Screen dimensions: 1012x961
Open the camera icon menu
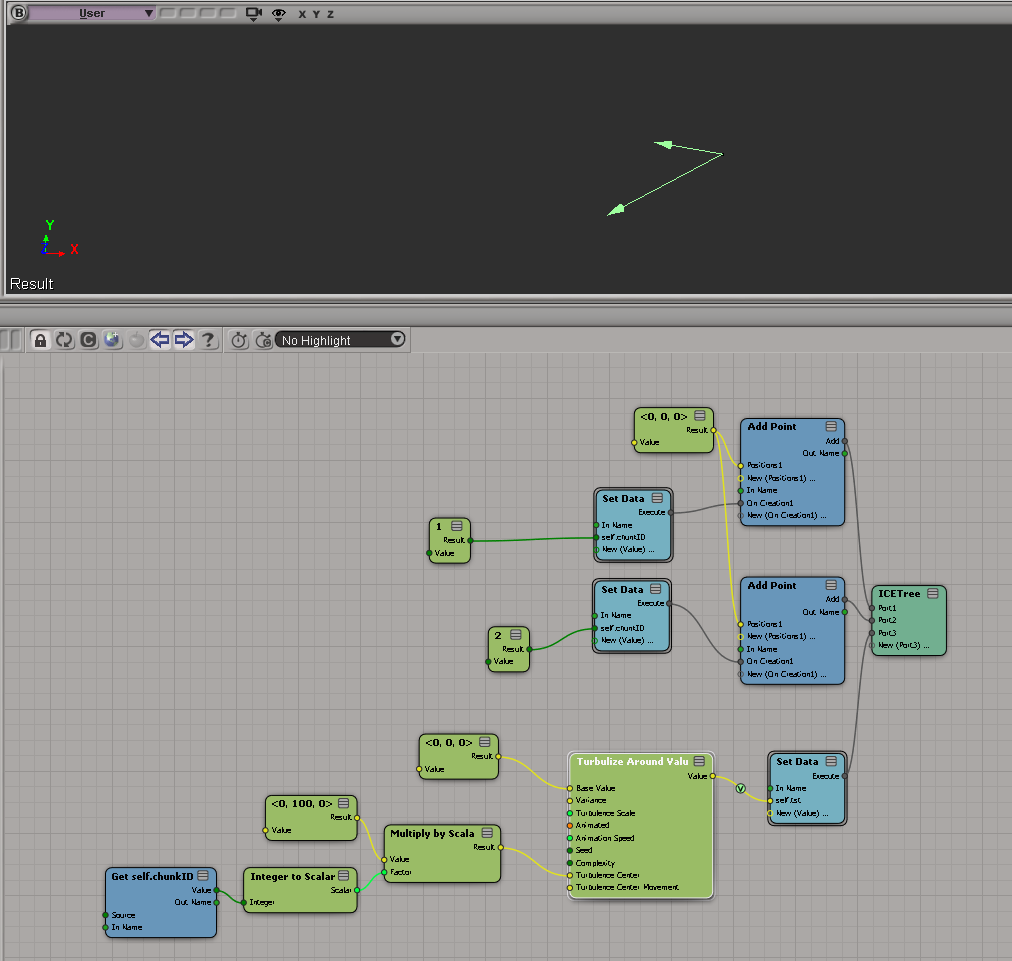254,13
